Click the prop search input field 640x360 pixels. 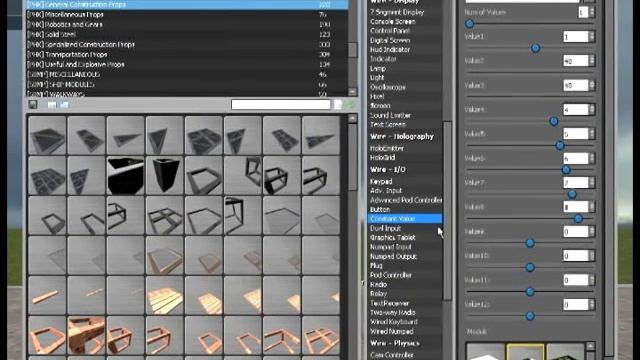click(281, 104)
